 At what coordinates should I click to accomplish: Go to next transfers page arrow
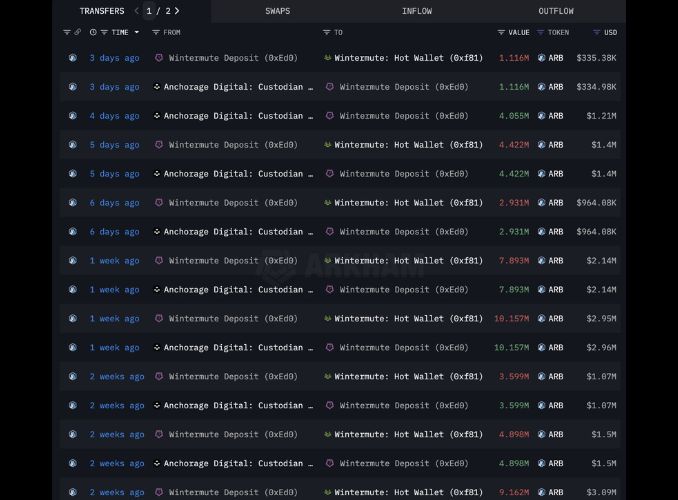coord(178,11)
